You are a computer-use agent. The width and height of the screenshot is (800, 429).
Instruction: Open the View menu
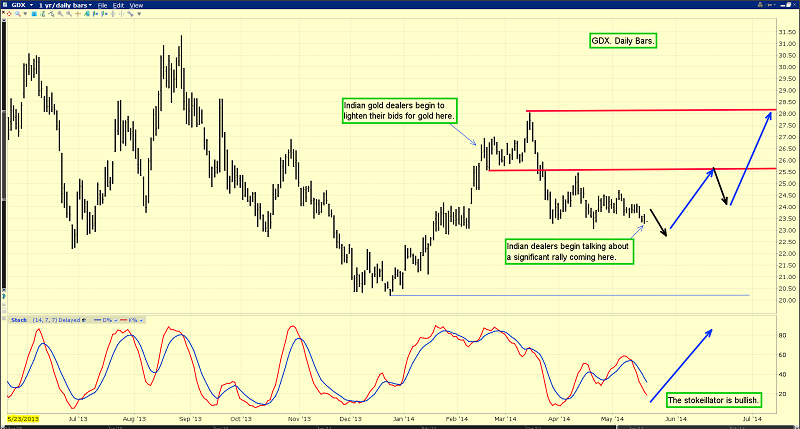136,5
